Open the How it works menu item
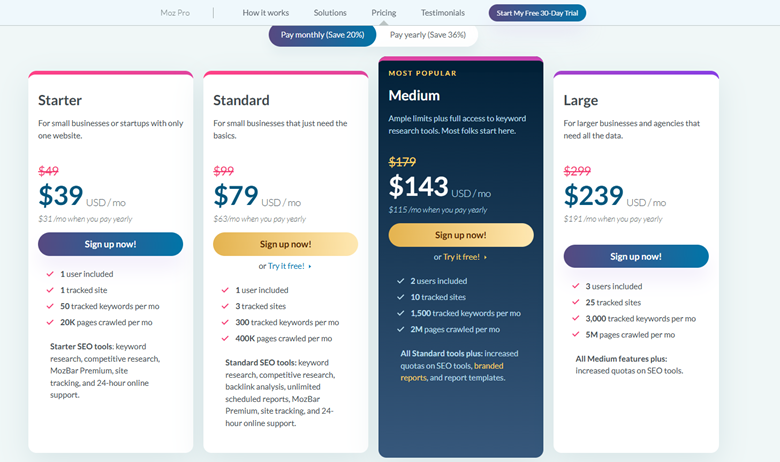 click(266, 13)
